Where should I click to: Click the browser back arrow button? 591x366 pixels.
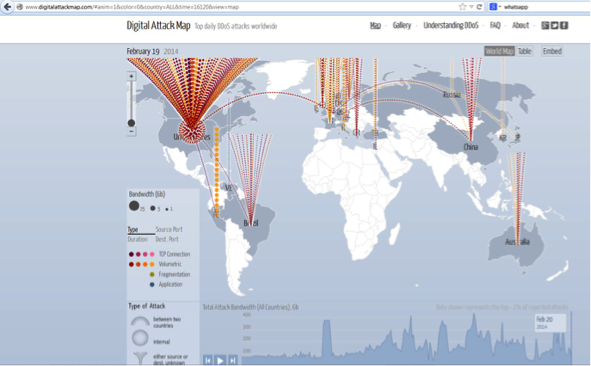pyautogui.click(x=7, y=7)
